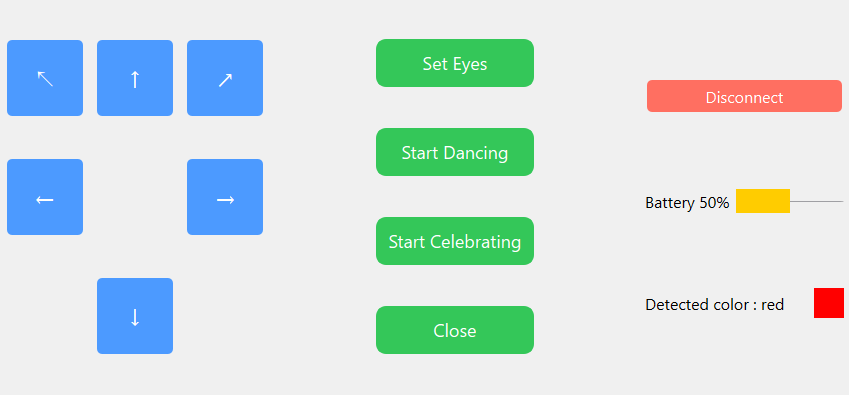Screen dimensions: 849x395
Task: Steer right using the right arrow button
Action: pyautogui.click(x=225, y=197)
